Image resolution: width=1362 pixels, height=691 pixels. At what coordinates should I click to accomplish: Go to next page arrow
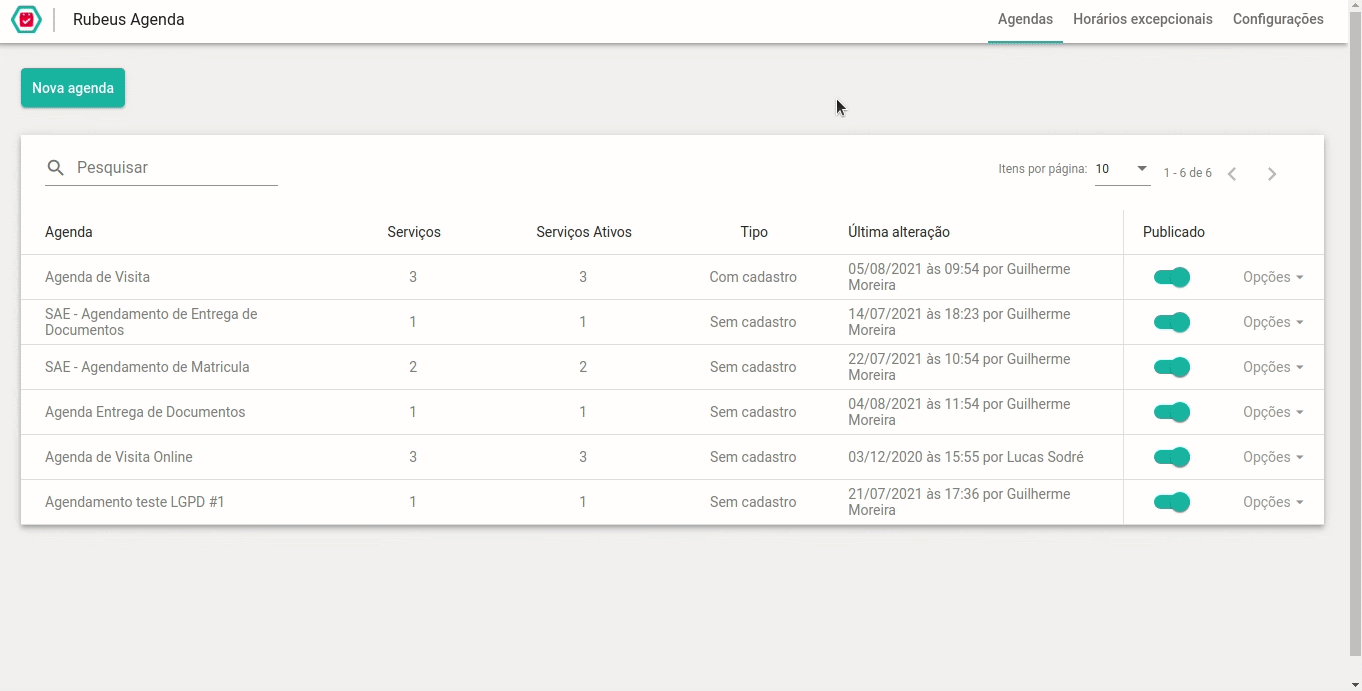pos(1272,174)
